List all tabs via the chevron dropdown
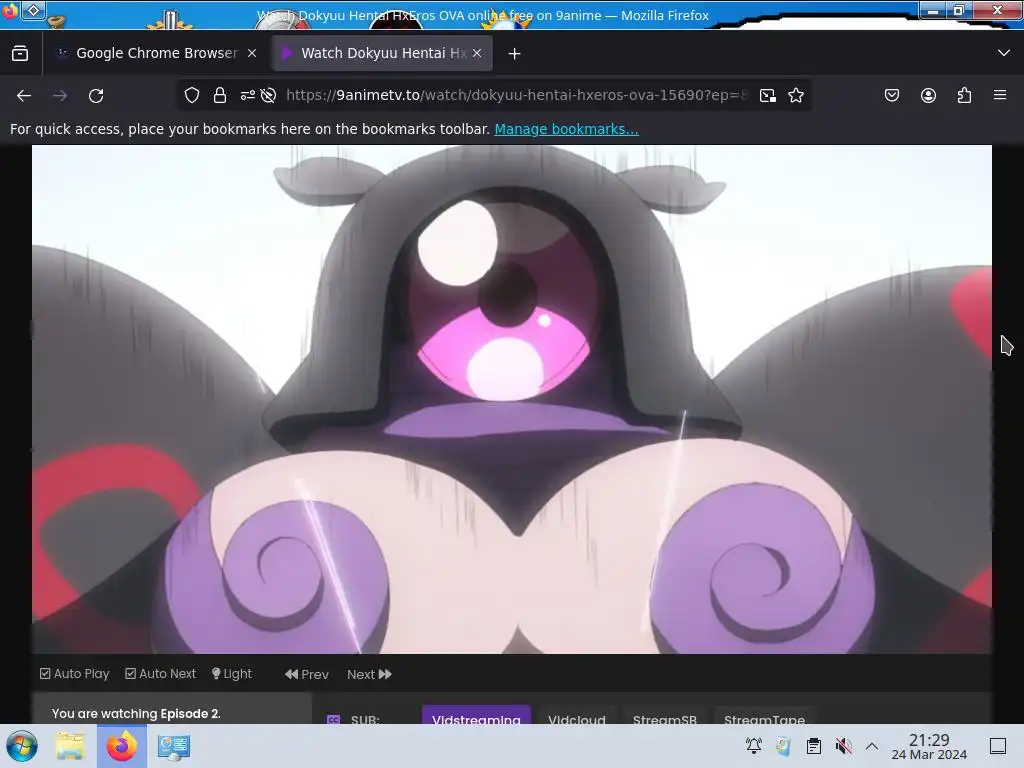Screen dimensions: 1024x768 pos(1004,53)
